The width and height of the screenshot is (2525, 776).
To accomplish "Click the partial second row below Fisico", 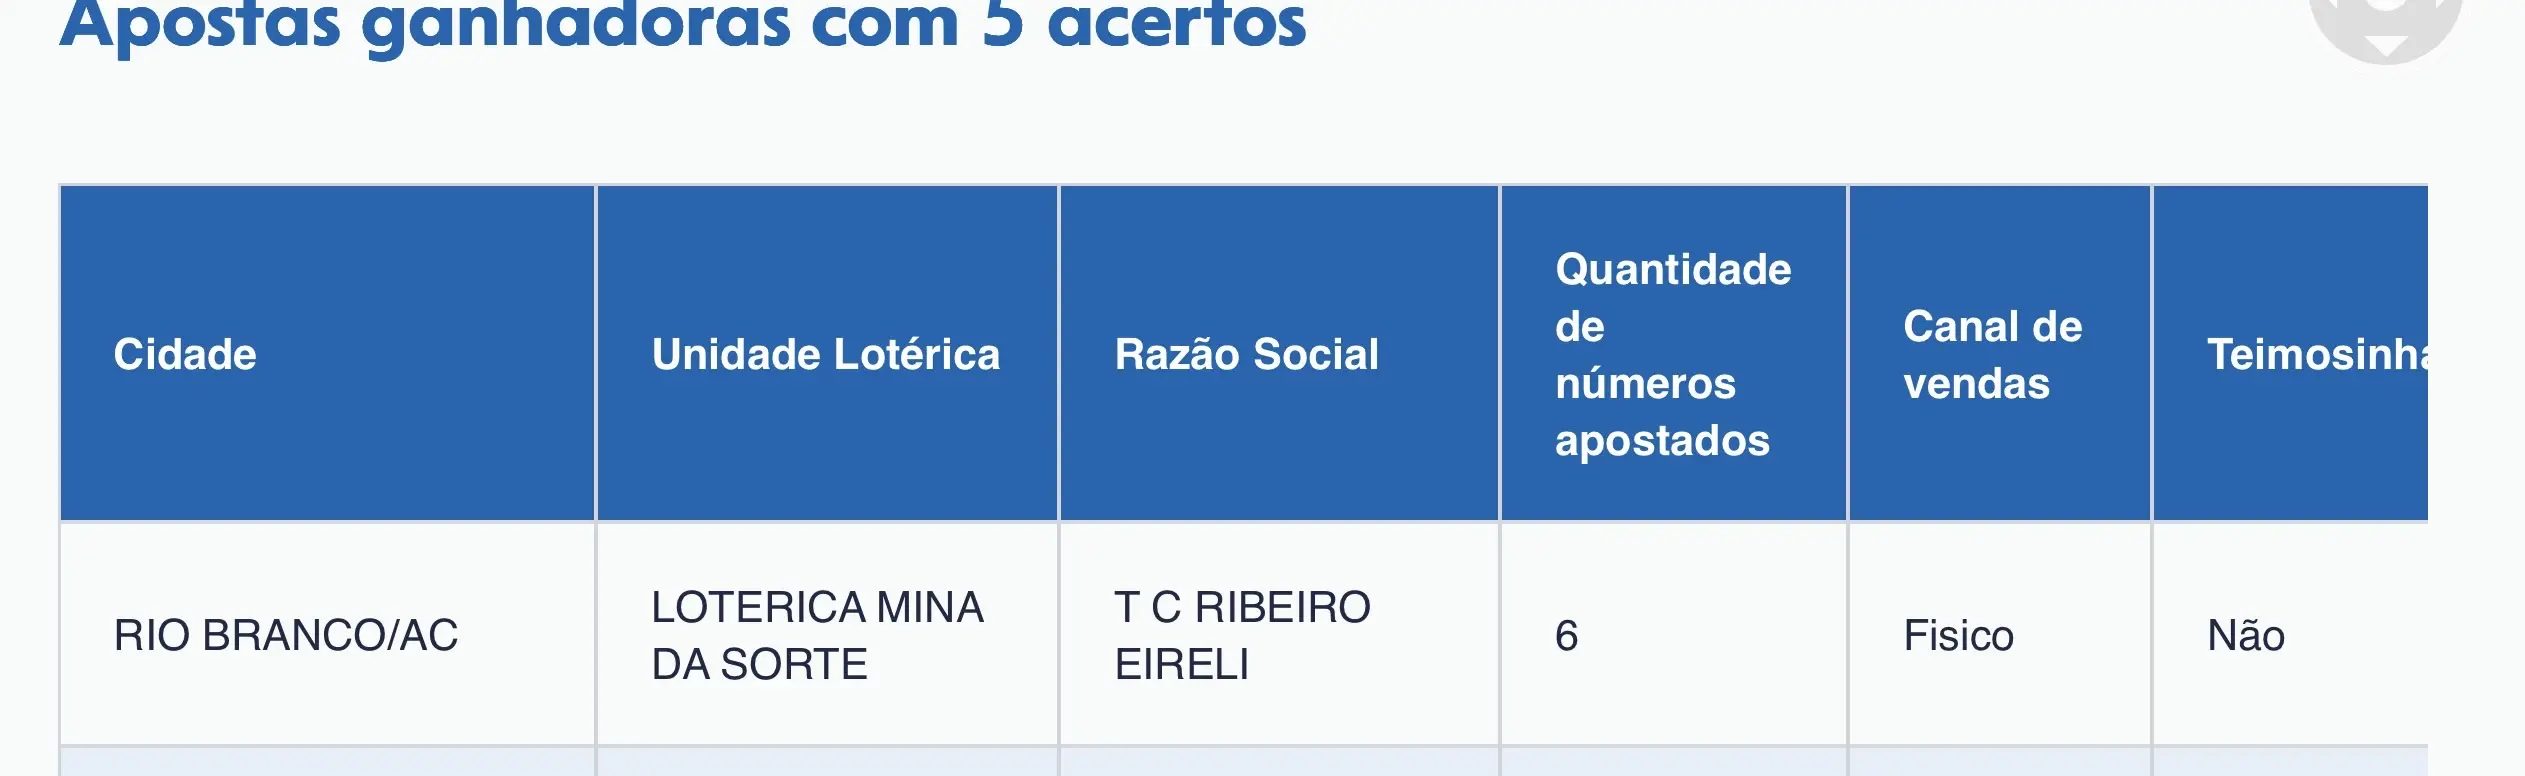I will pos(2000,762).
